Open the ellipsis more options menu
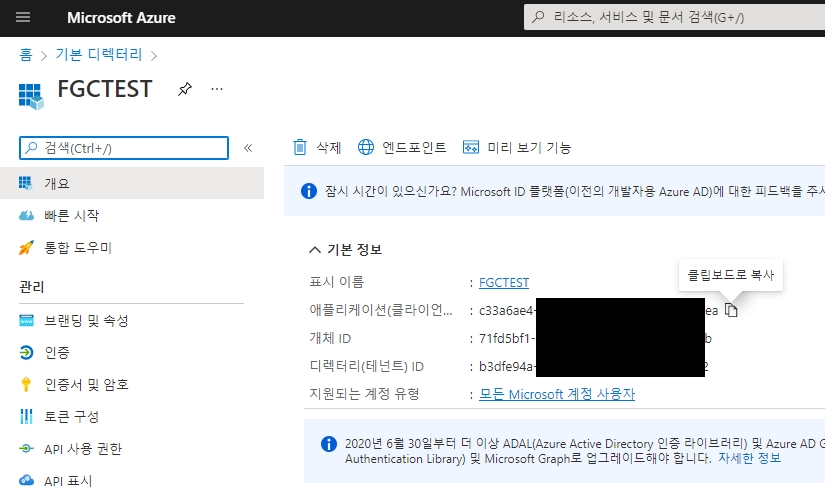This screenshot has height=490, width=825. click(x=217, y=89)
